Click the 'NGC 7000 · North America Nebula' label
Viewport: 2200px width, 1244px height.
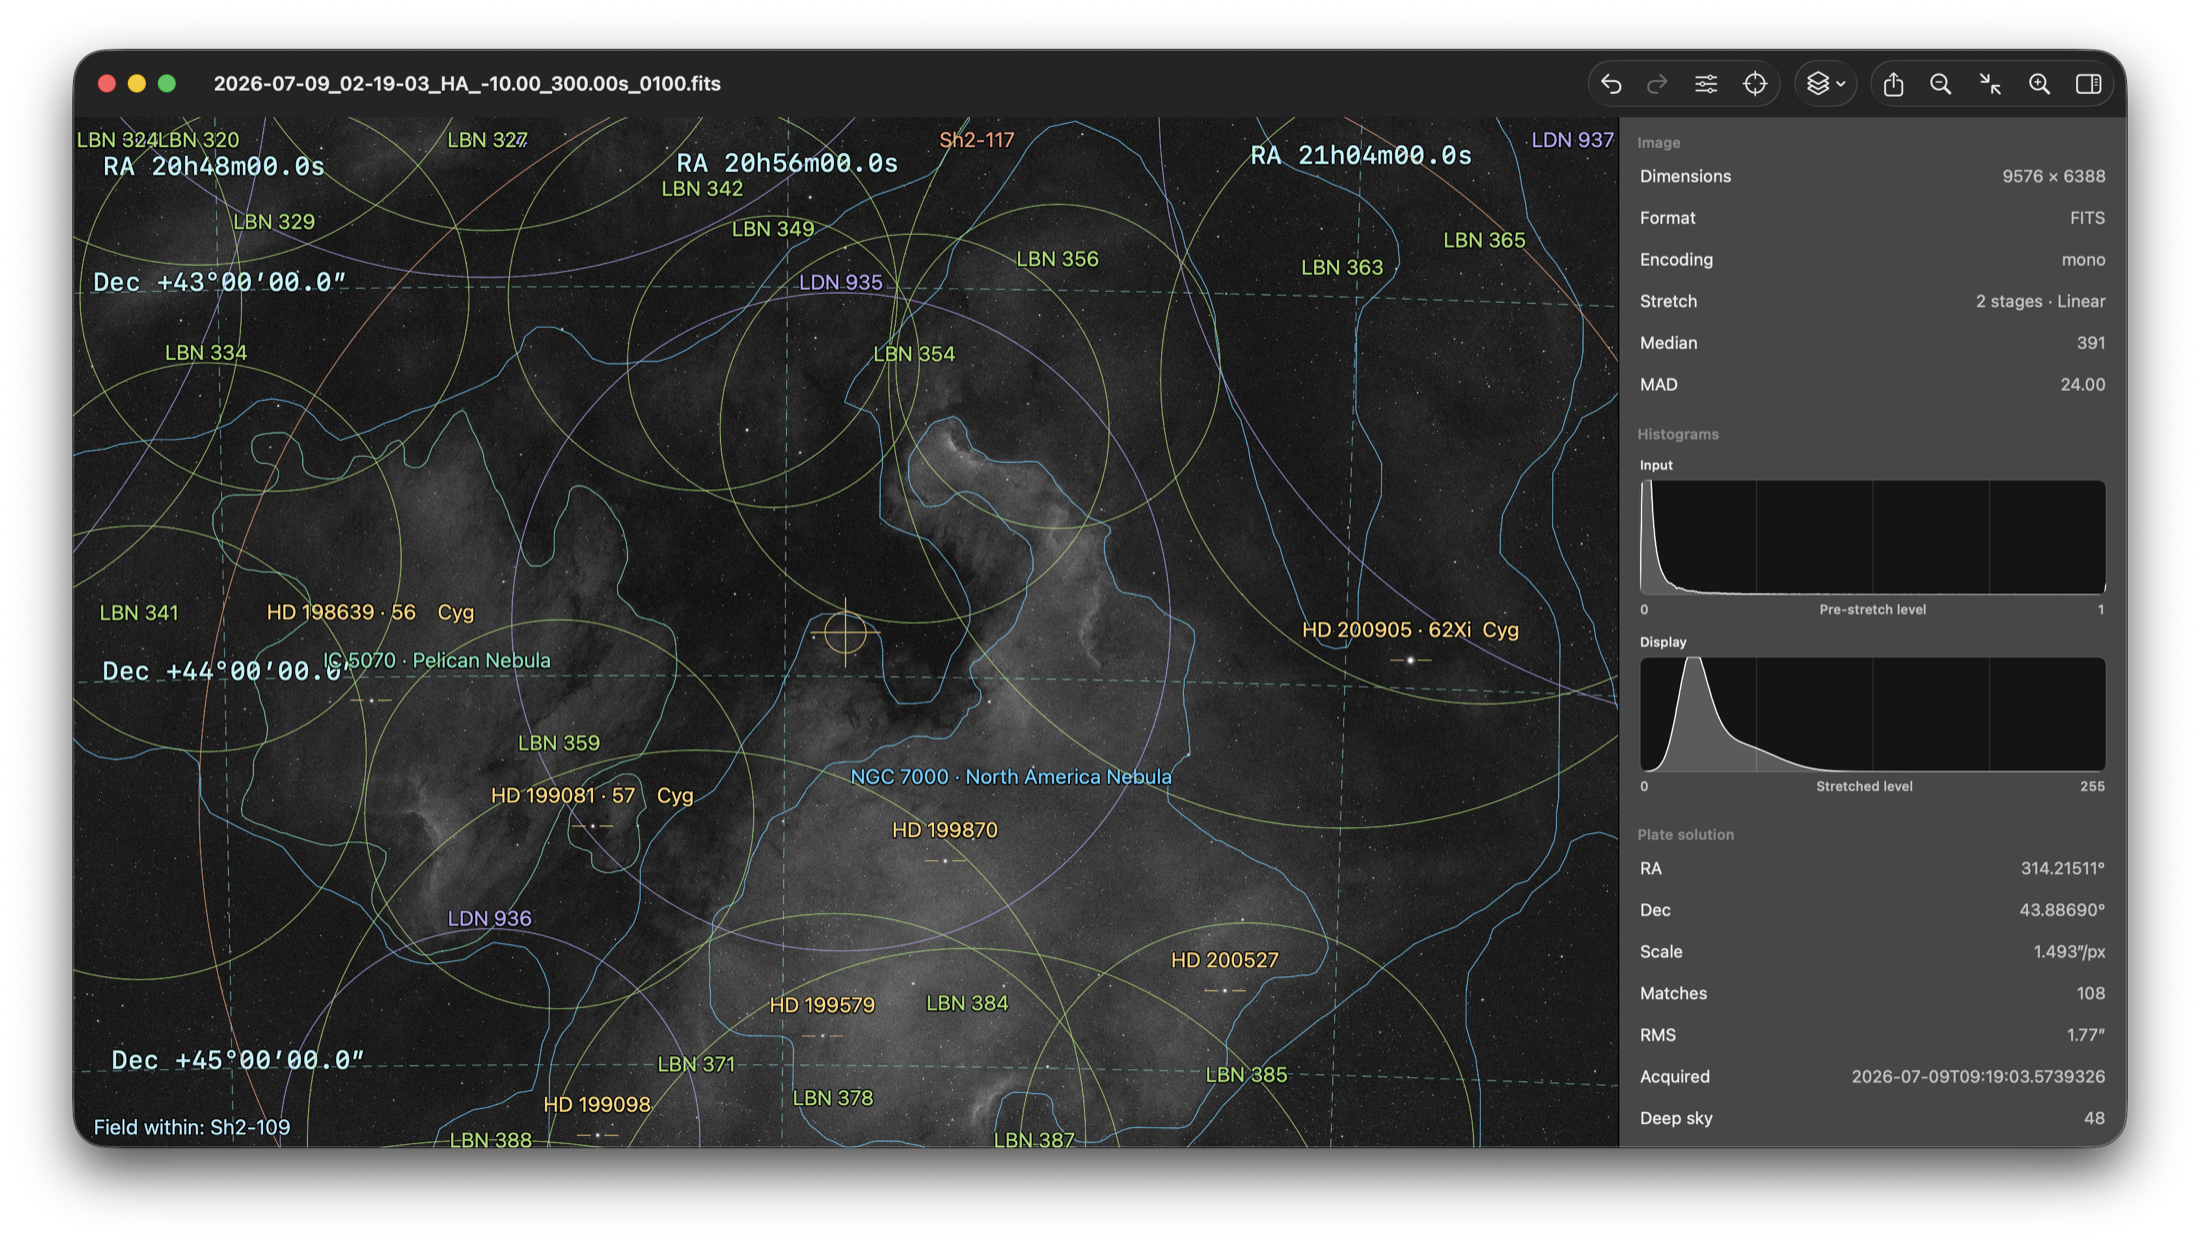(x=1011, y=777)
